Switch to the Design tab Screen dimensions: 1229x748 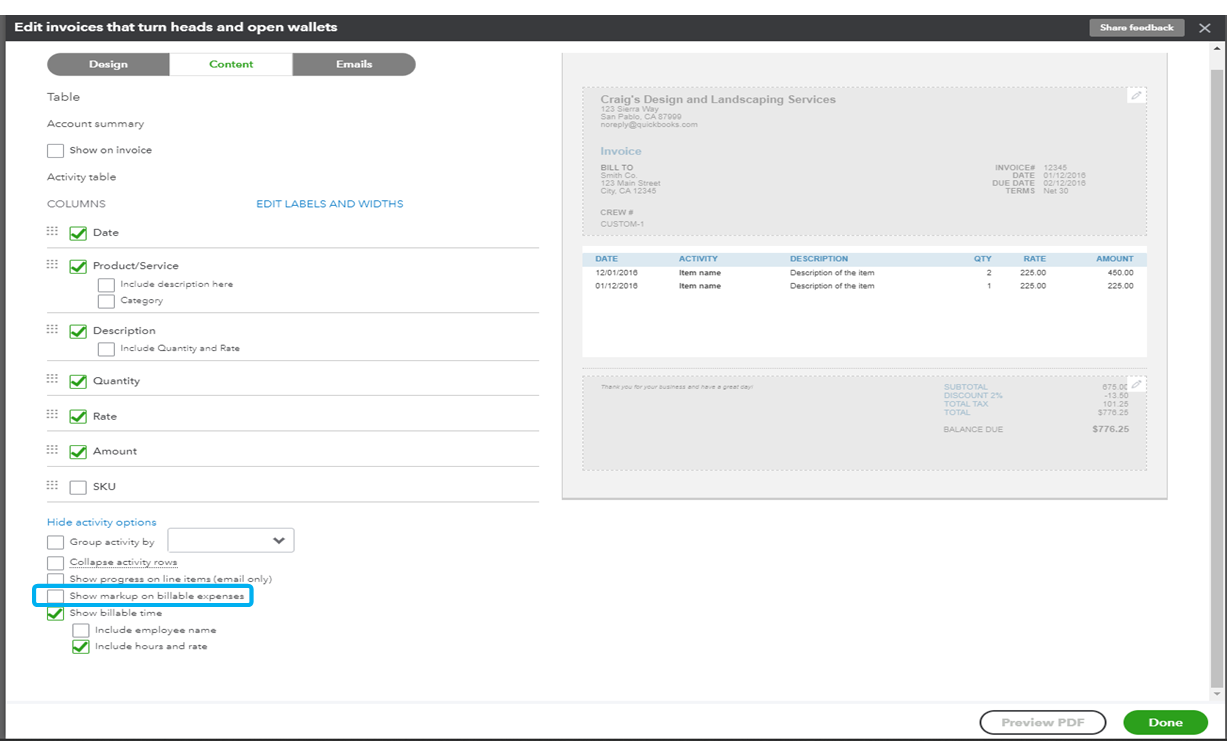(x=108, y=64)
